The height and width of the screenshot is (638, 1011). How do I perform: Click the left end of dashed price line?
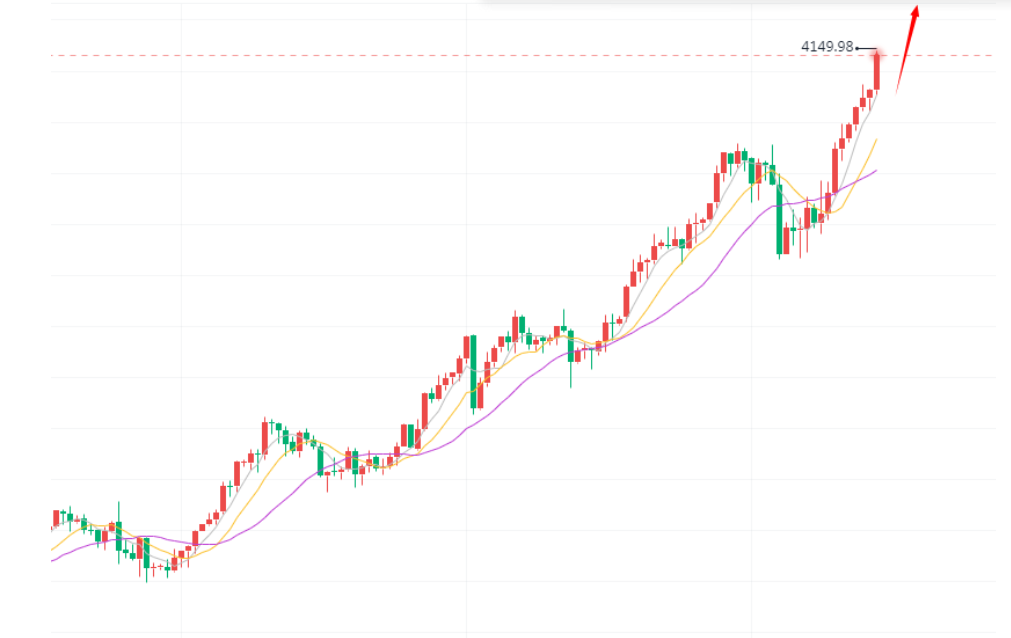coord(54,55)
